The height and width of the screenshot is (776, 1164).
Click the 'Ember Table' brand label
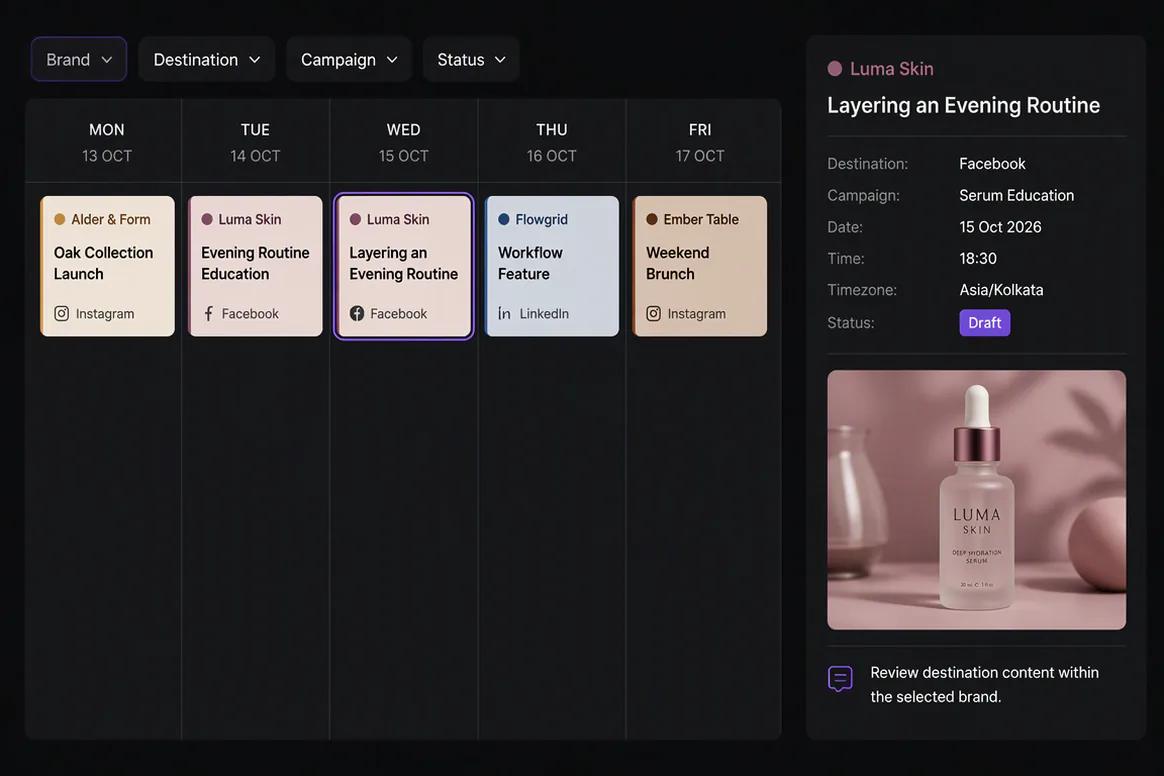[x=701, y=219]
